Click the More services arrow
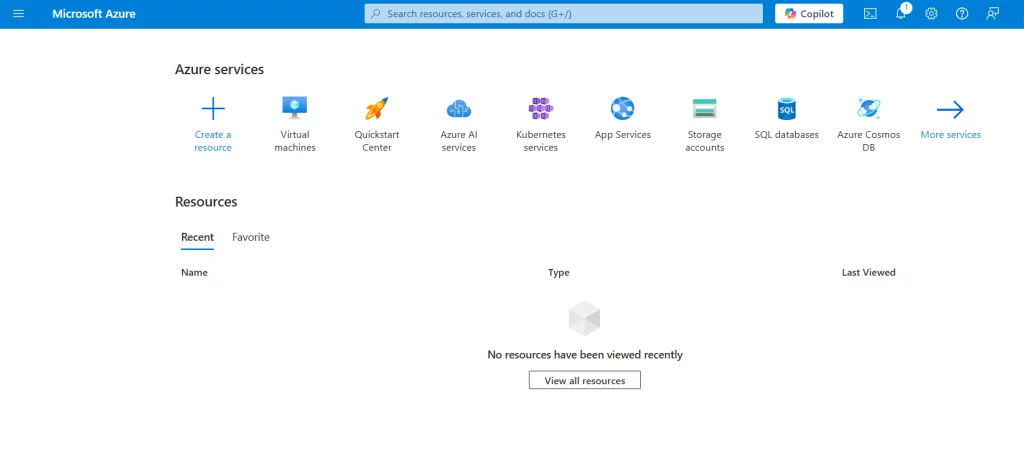 click(950, 110)
